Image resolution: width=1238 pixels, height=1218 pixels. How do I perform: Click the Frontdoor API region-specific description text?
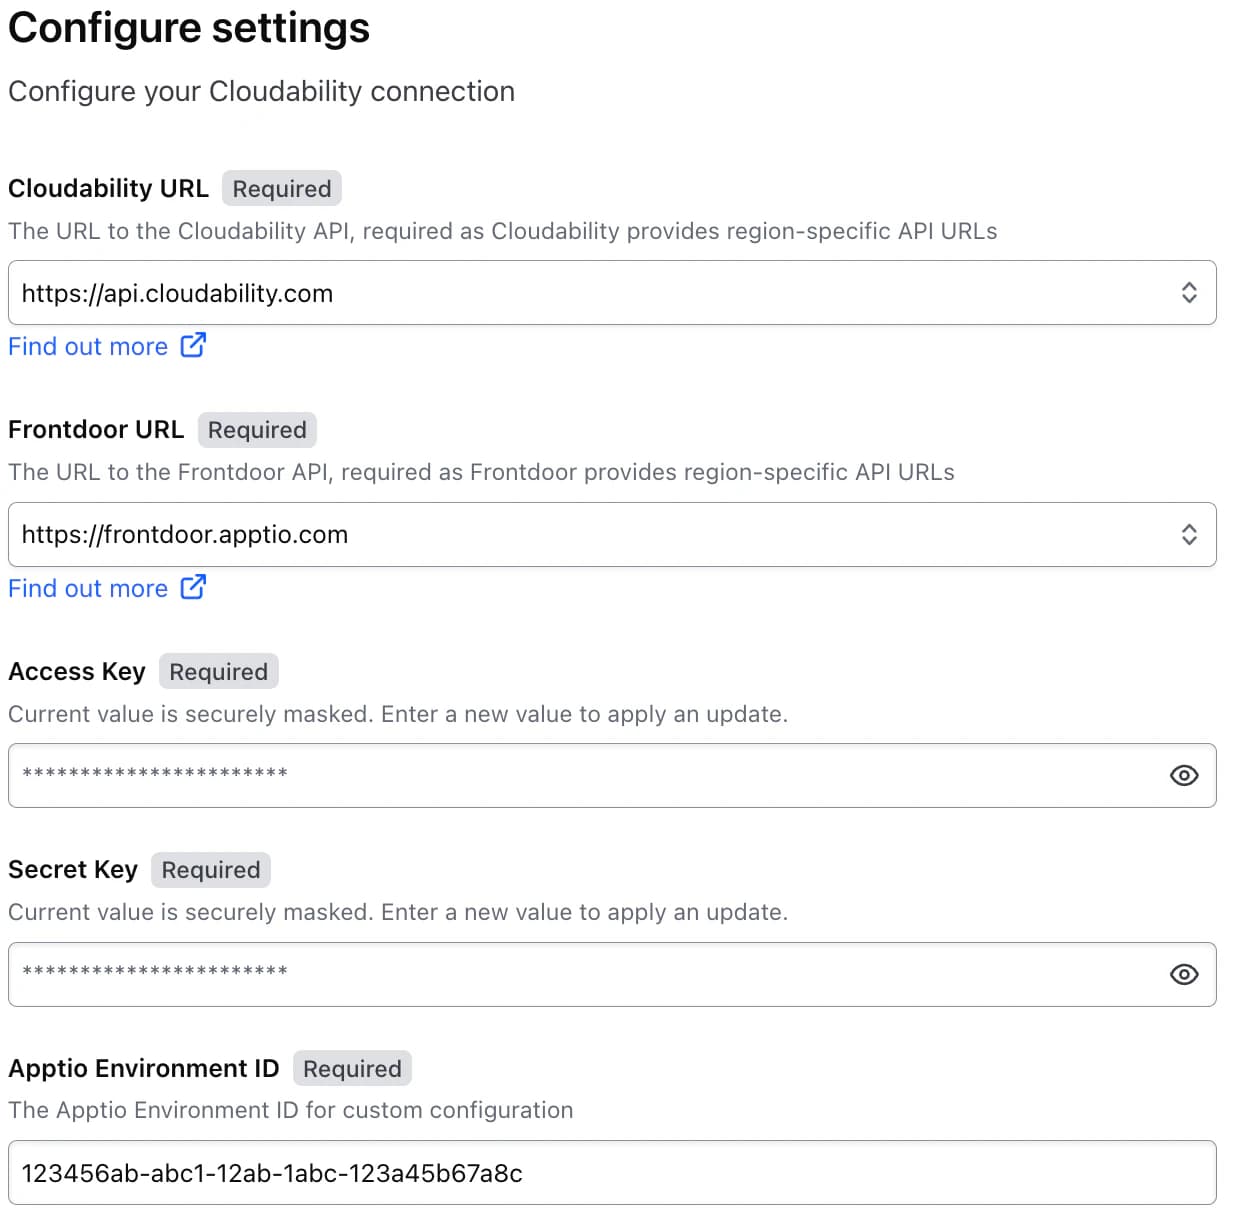point(481,472)
